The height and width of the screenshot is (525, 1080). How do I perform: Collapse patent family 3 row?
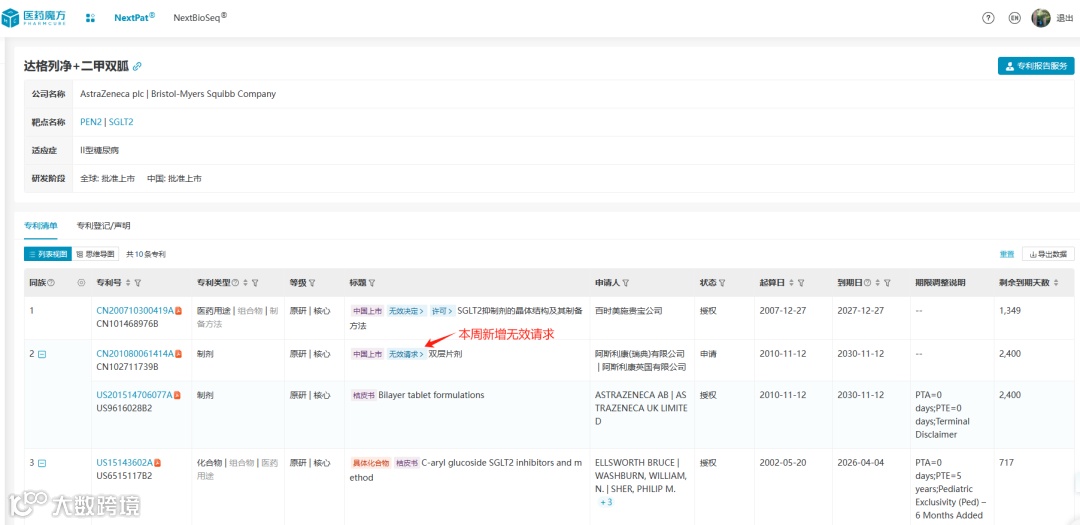41,463
